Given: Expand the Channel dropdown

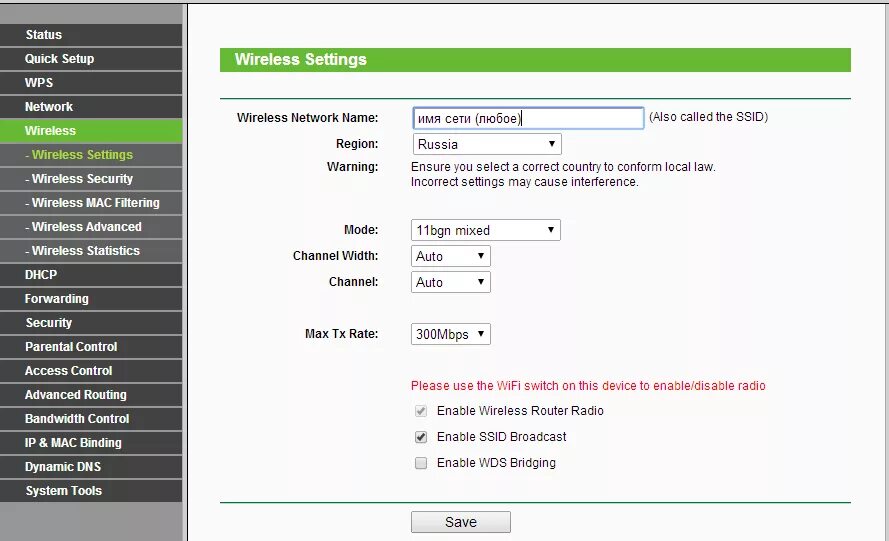Looking at the screenshot, I should tap(450, 282).
